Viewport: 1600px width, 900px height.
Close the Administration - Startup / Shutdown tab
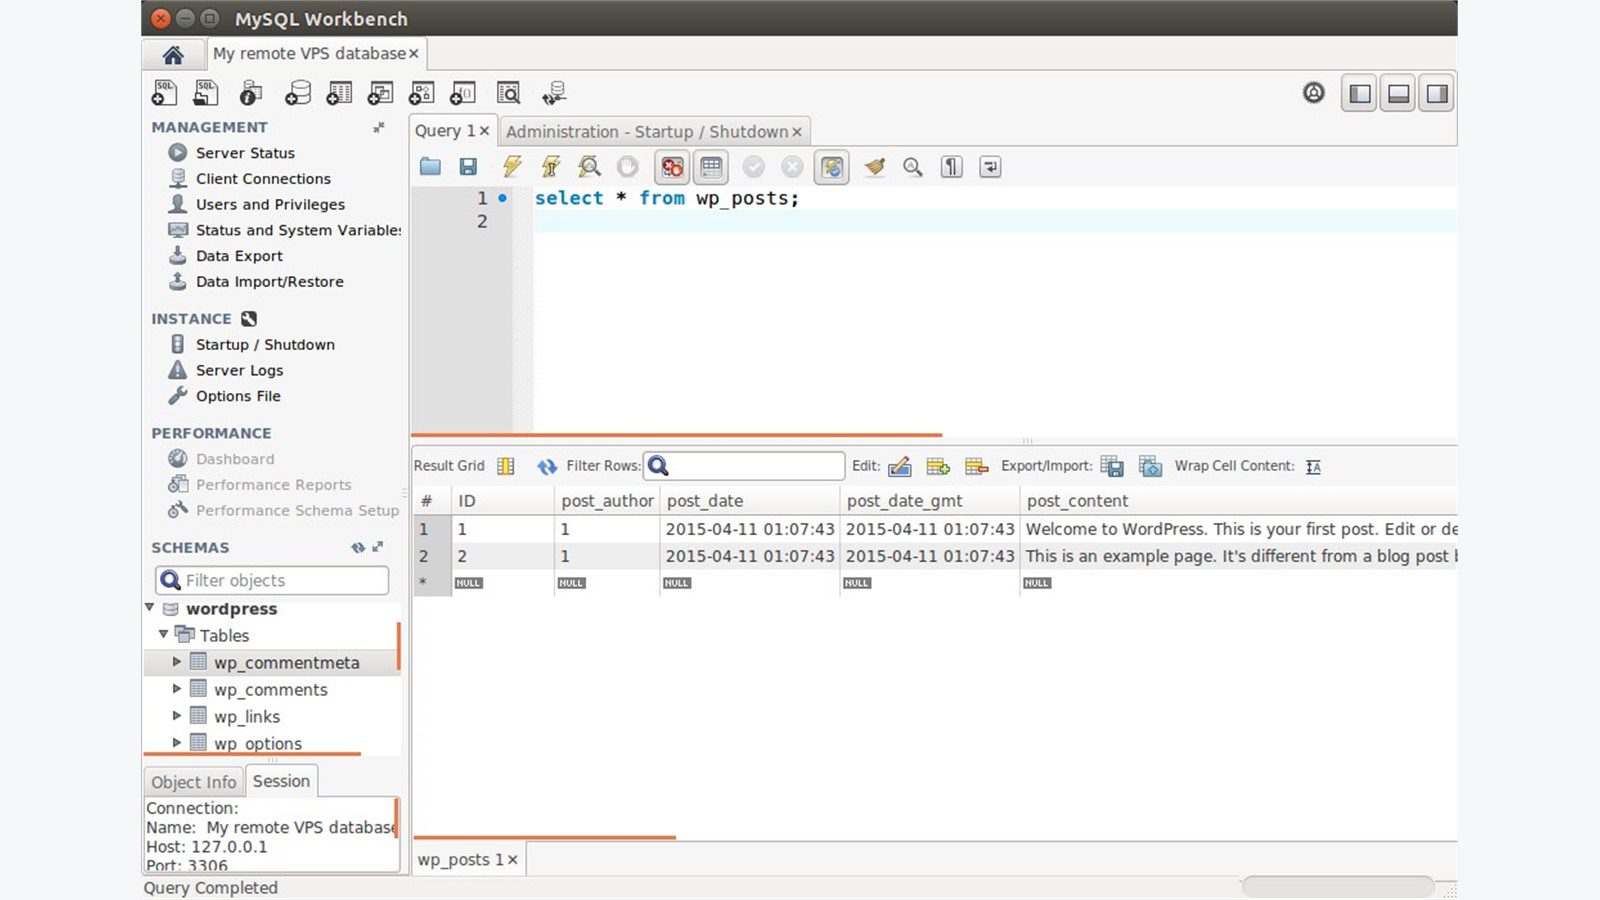pyautogui.click(x=797, y=132)
